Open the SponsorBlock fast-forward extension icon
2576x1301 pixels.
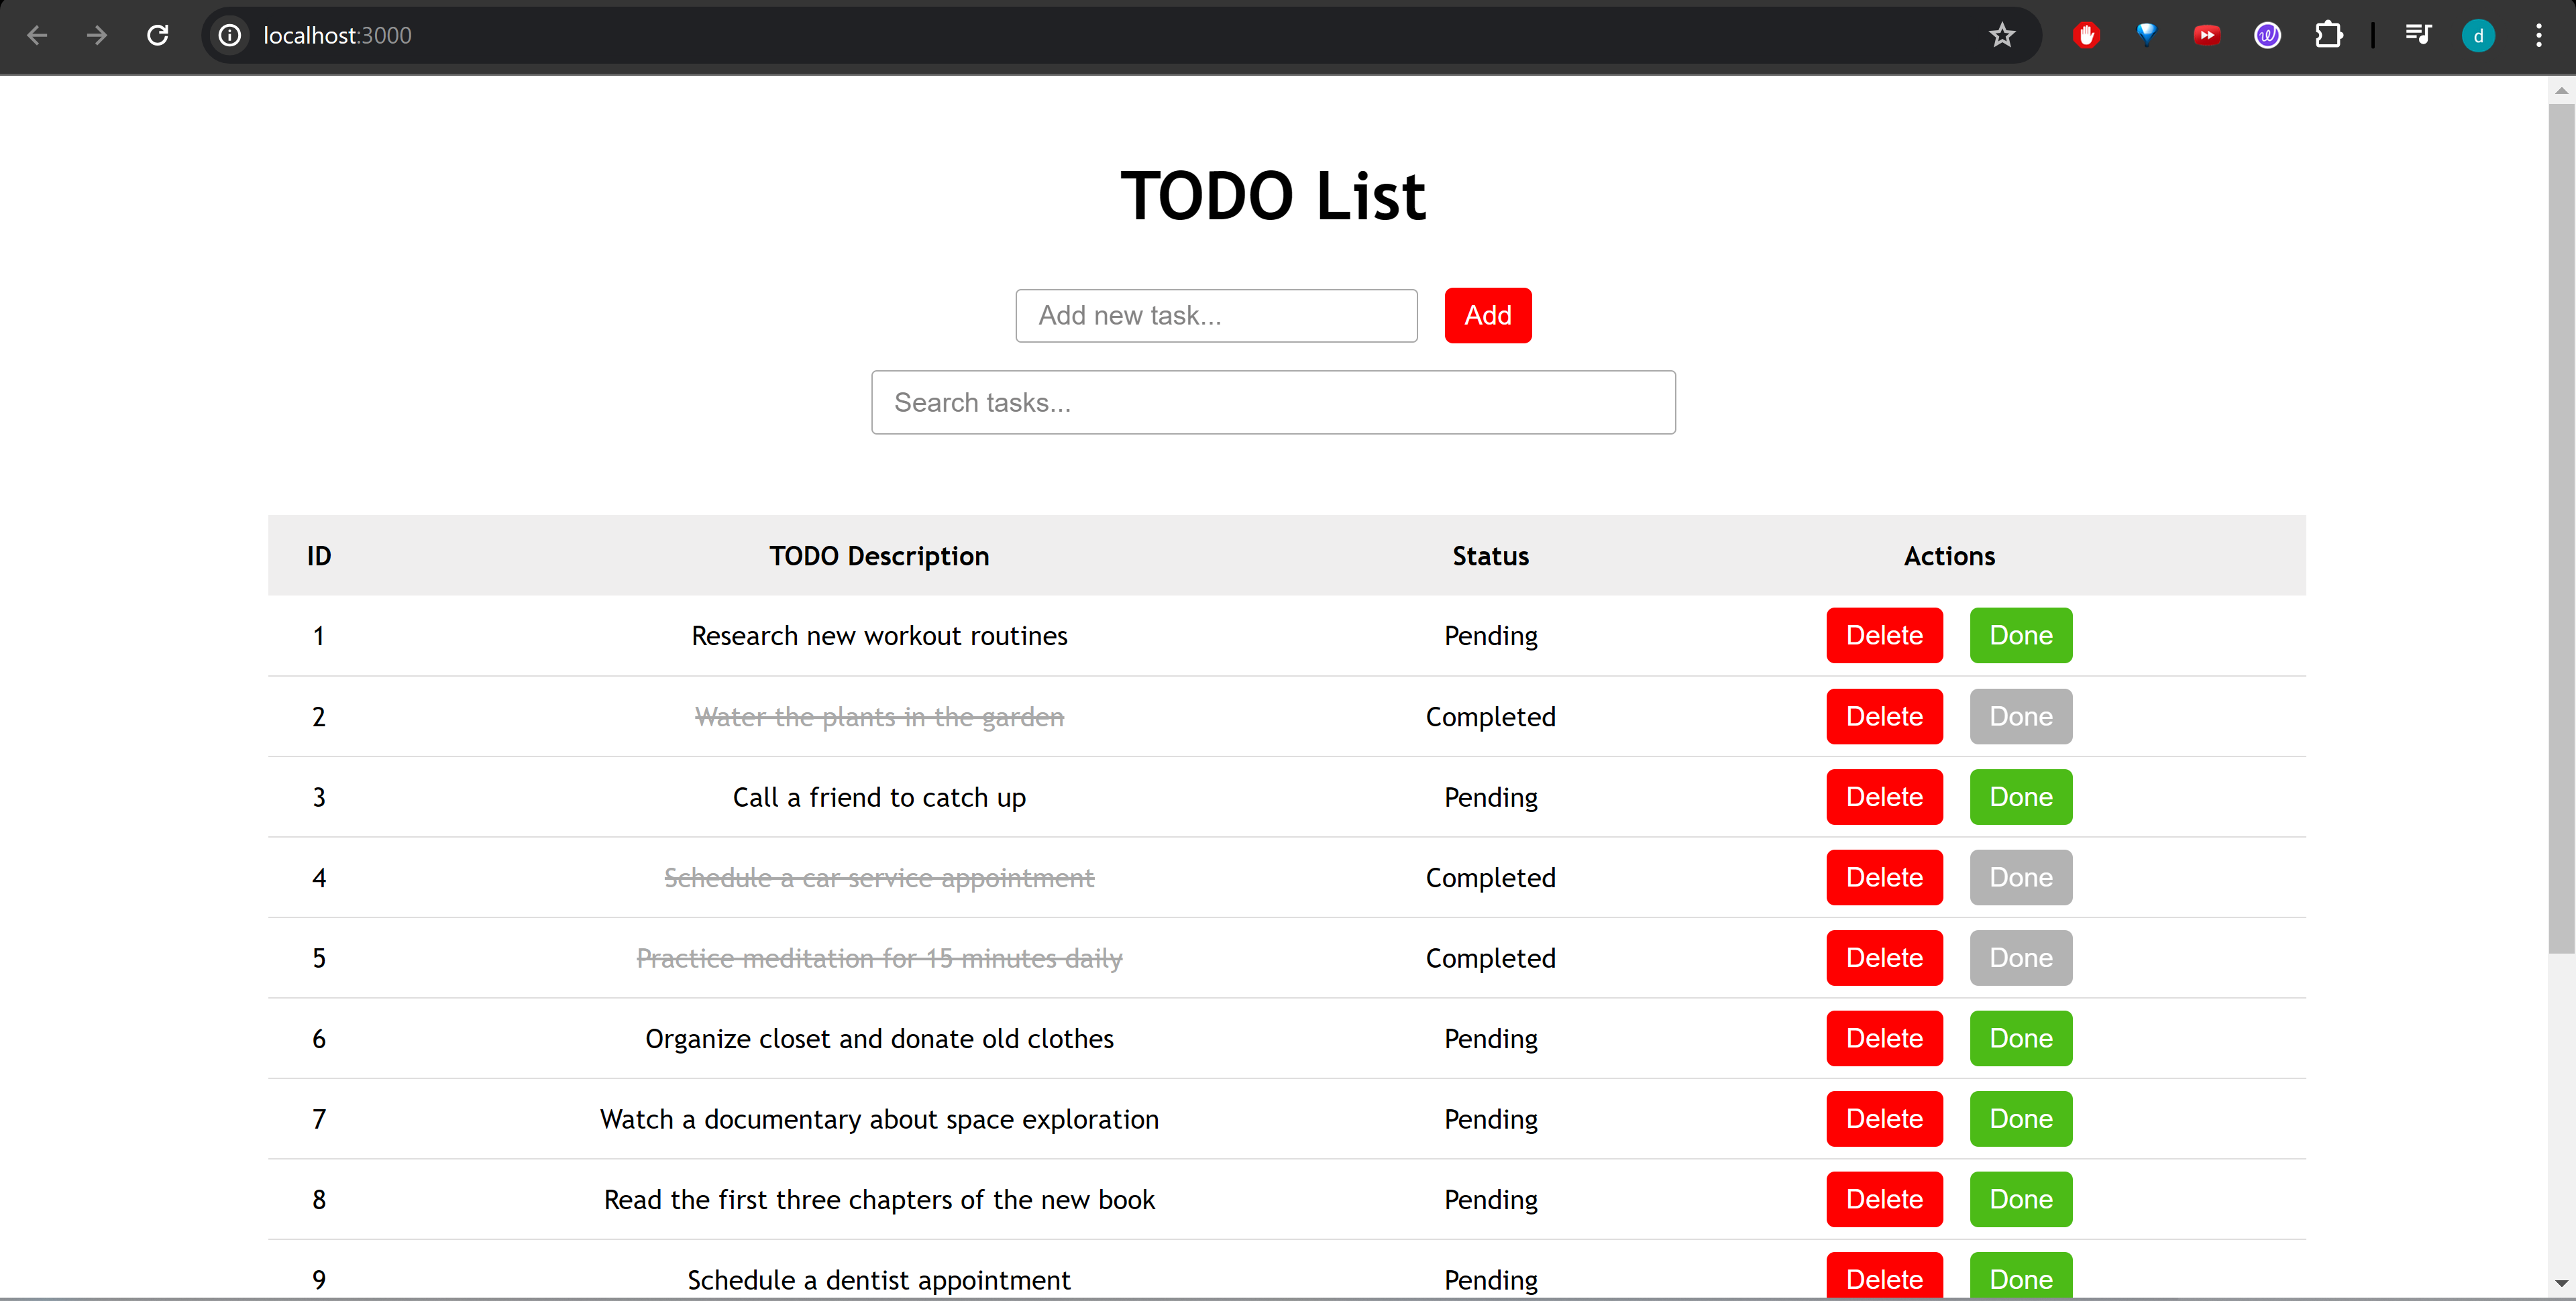[2207, 35]
